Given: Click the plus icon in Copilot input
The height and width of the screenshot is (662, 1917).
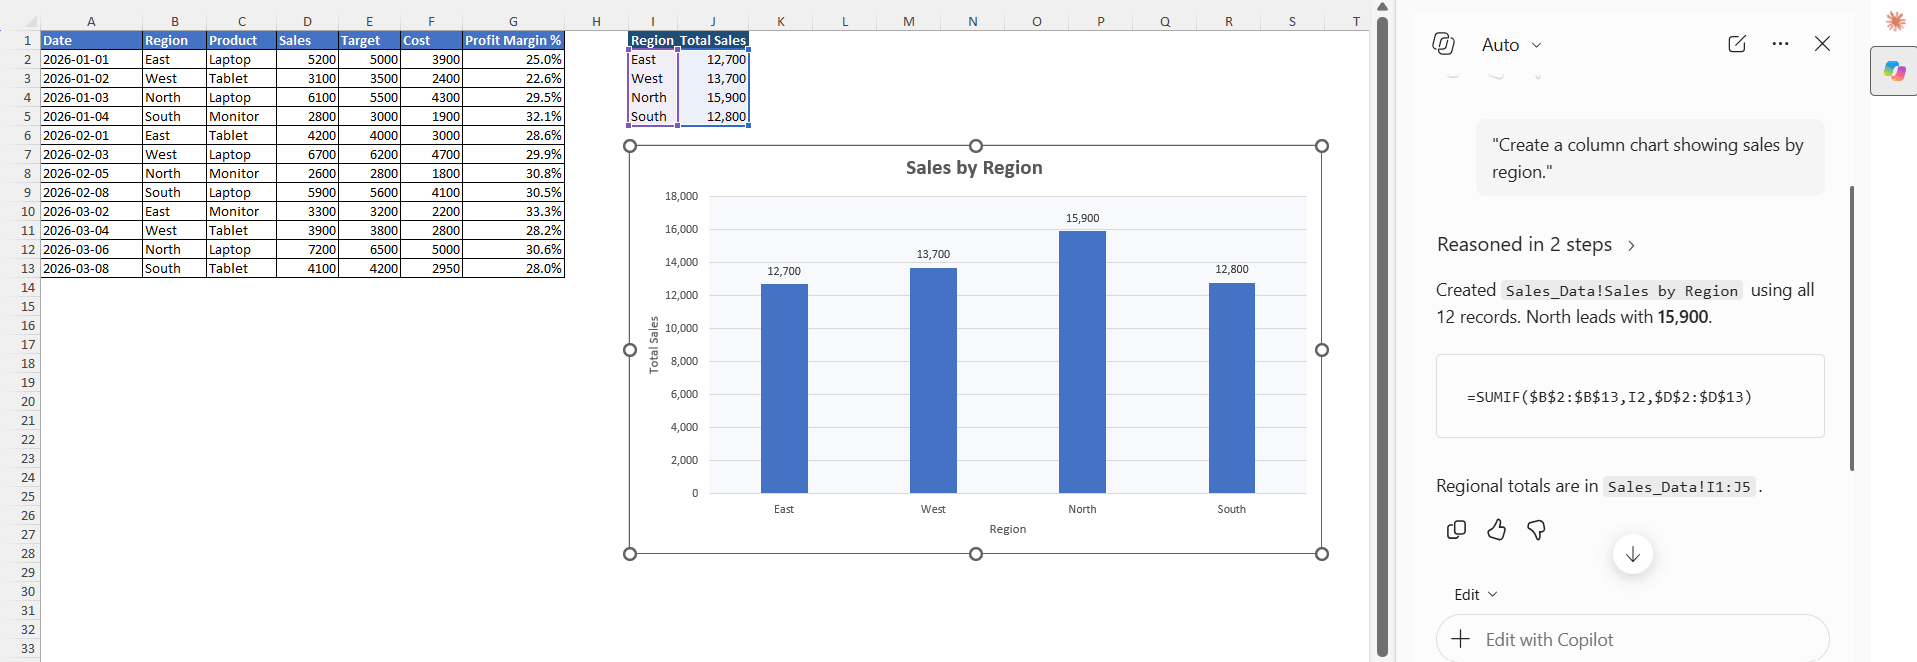Looking at the screenshot, I should (1460, 639).
